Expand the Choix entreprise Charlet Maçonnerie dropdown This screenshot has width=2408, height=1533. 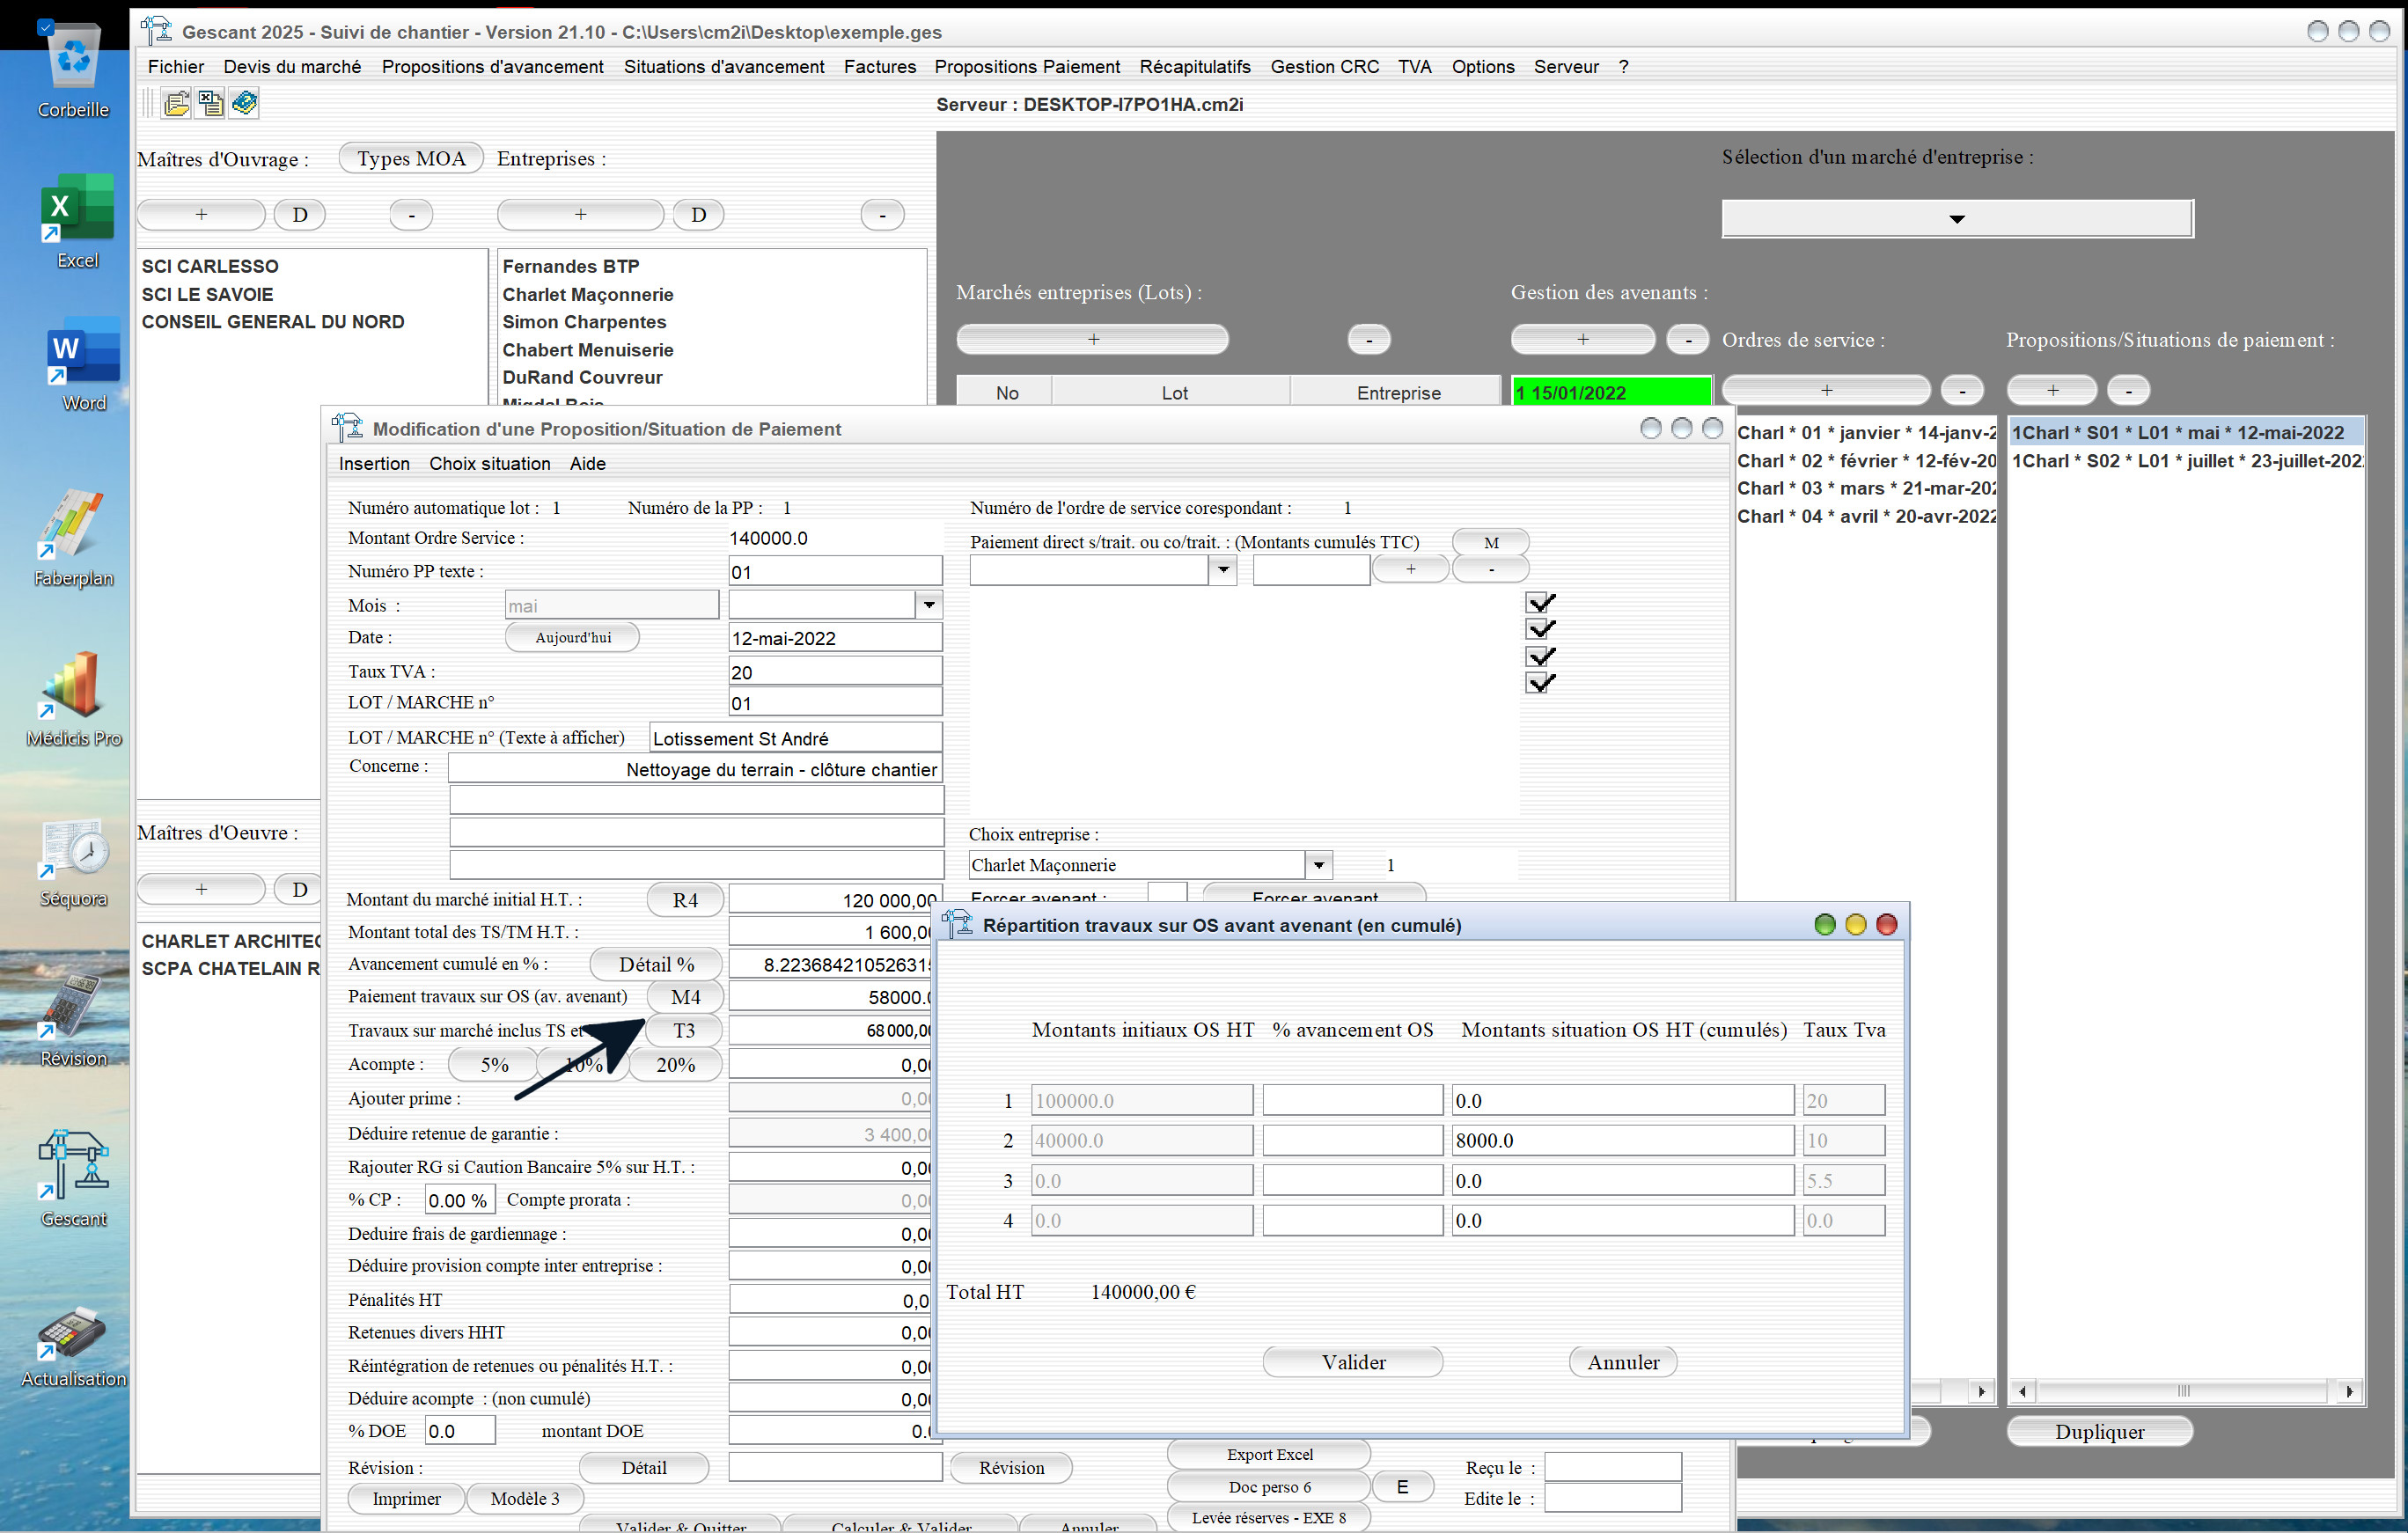(x=1319, y=865)
